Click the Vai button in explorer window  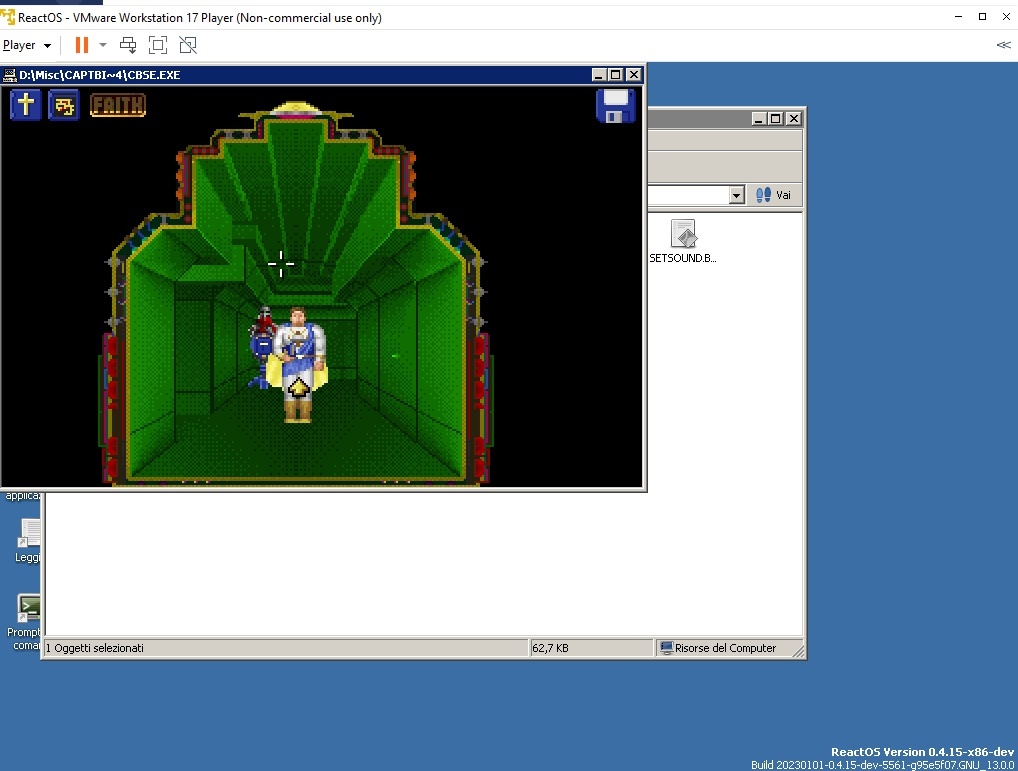774,195
